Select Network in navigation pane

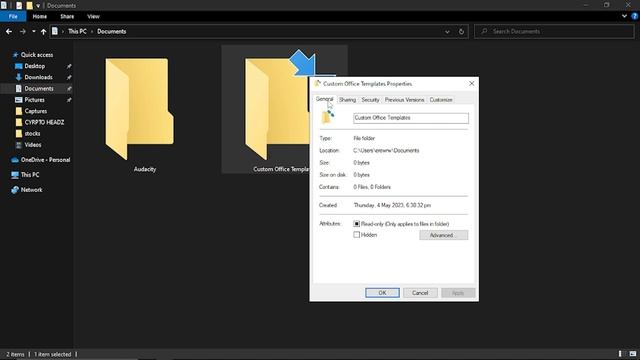tap(31, 190)
